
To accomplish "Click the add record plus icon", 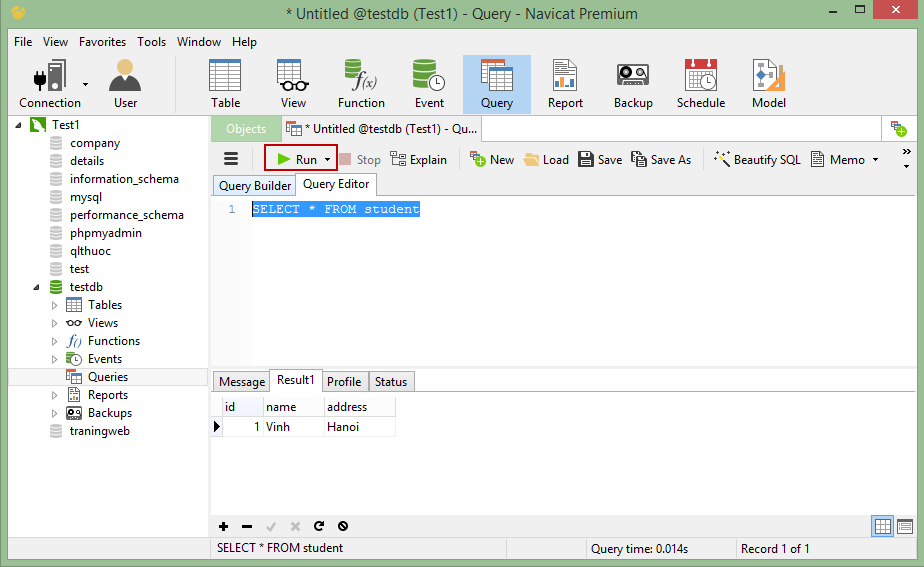I will point(223,526).
